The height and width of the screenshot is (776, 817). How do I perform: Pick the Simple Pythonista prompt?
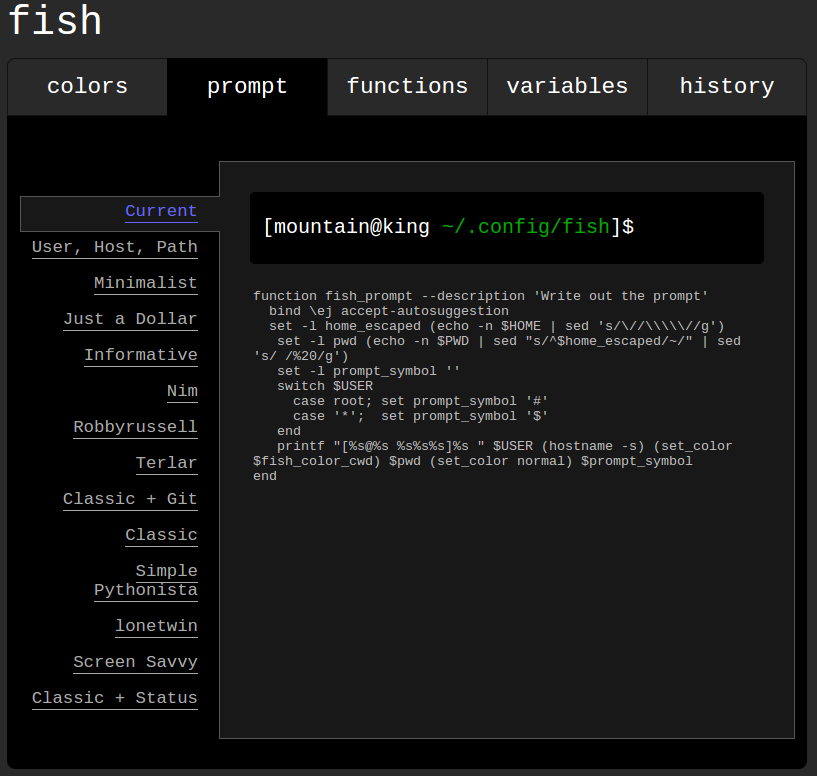[x=146, y=581]
